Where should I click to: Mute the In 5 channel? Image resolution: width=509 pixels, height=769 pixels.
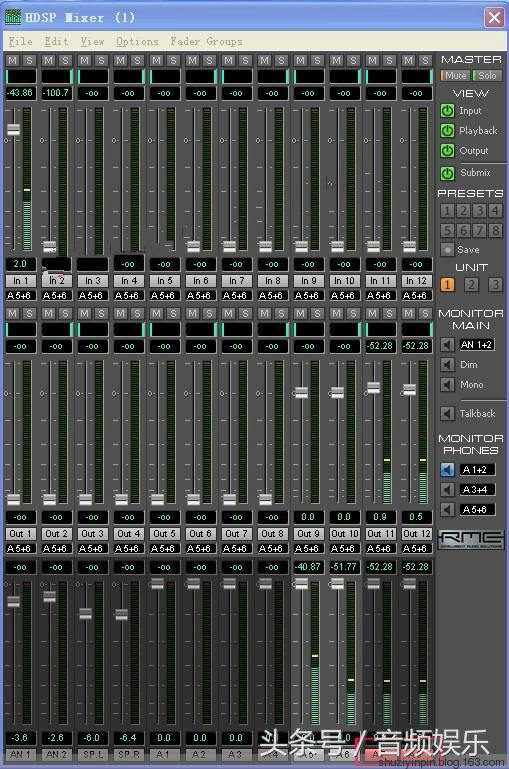[x=156, y=60]
